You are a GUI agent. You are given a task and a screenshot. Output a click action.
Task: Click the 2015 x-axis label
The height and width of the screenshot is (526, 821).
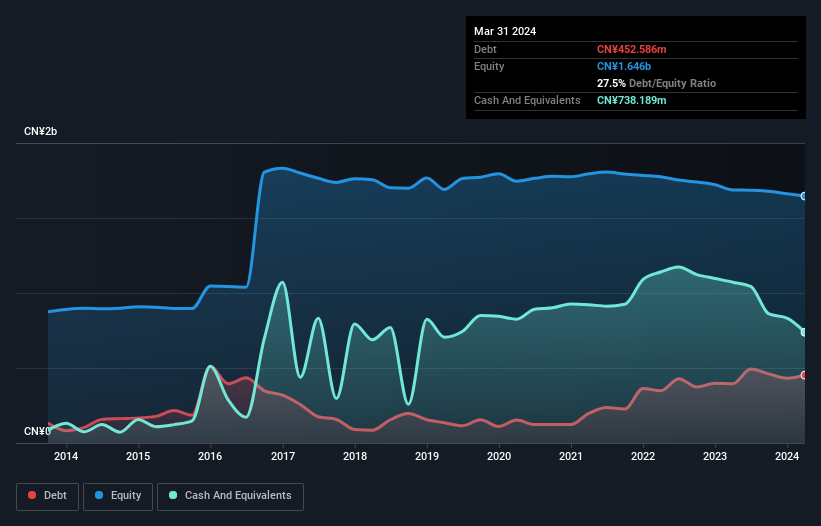coord(138,456)
